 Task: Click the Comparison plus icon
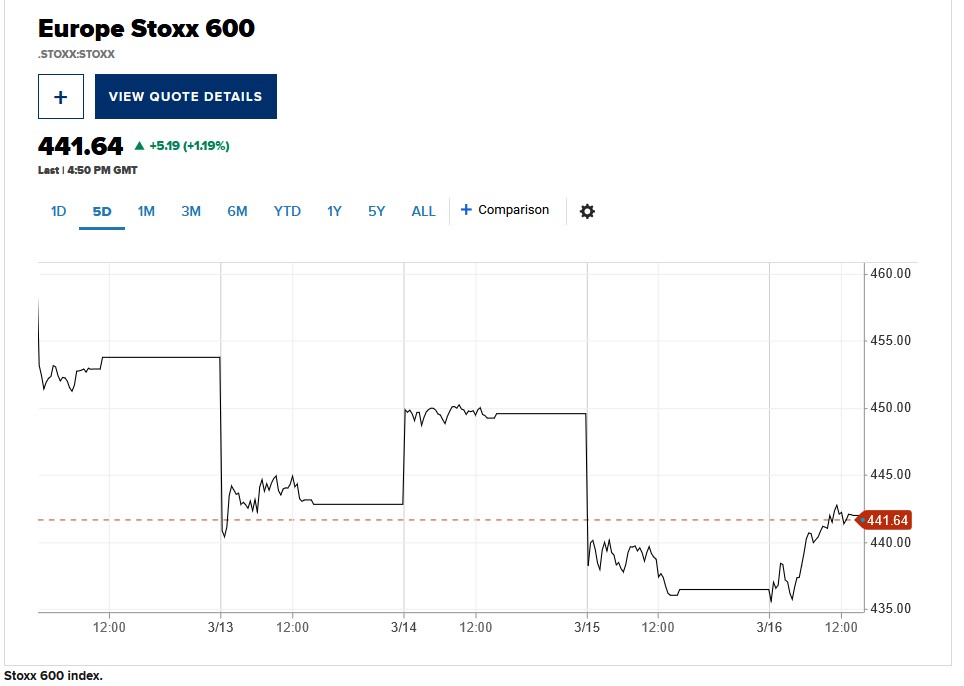466,210
